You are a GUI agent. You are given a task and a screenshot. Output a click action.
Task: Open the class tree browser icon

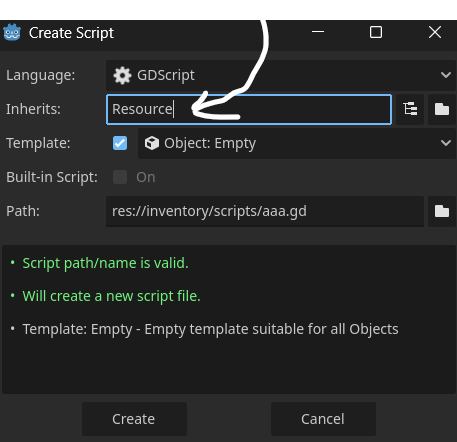(410, 109)
